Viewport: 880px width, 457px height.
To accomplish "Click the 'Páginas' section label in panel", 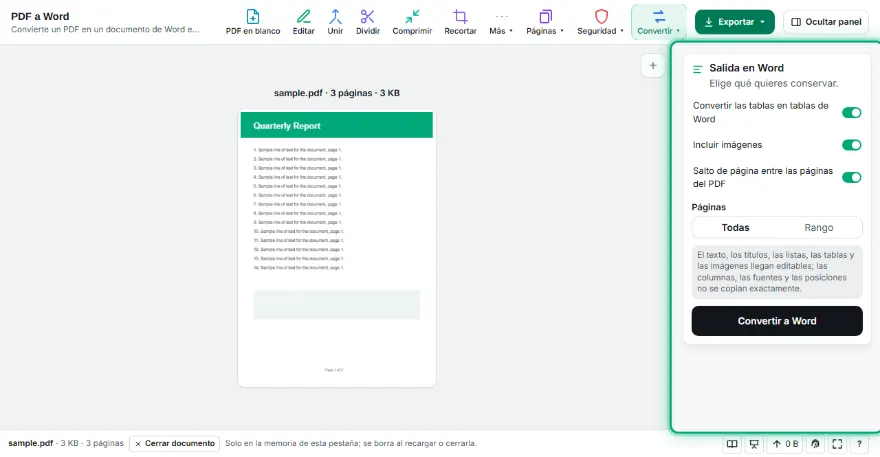I will tap(708, 207).
